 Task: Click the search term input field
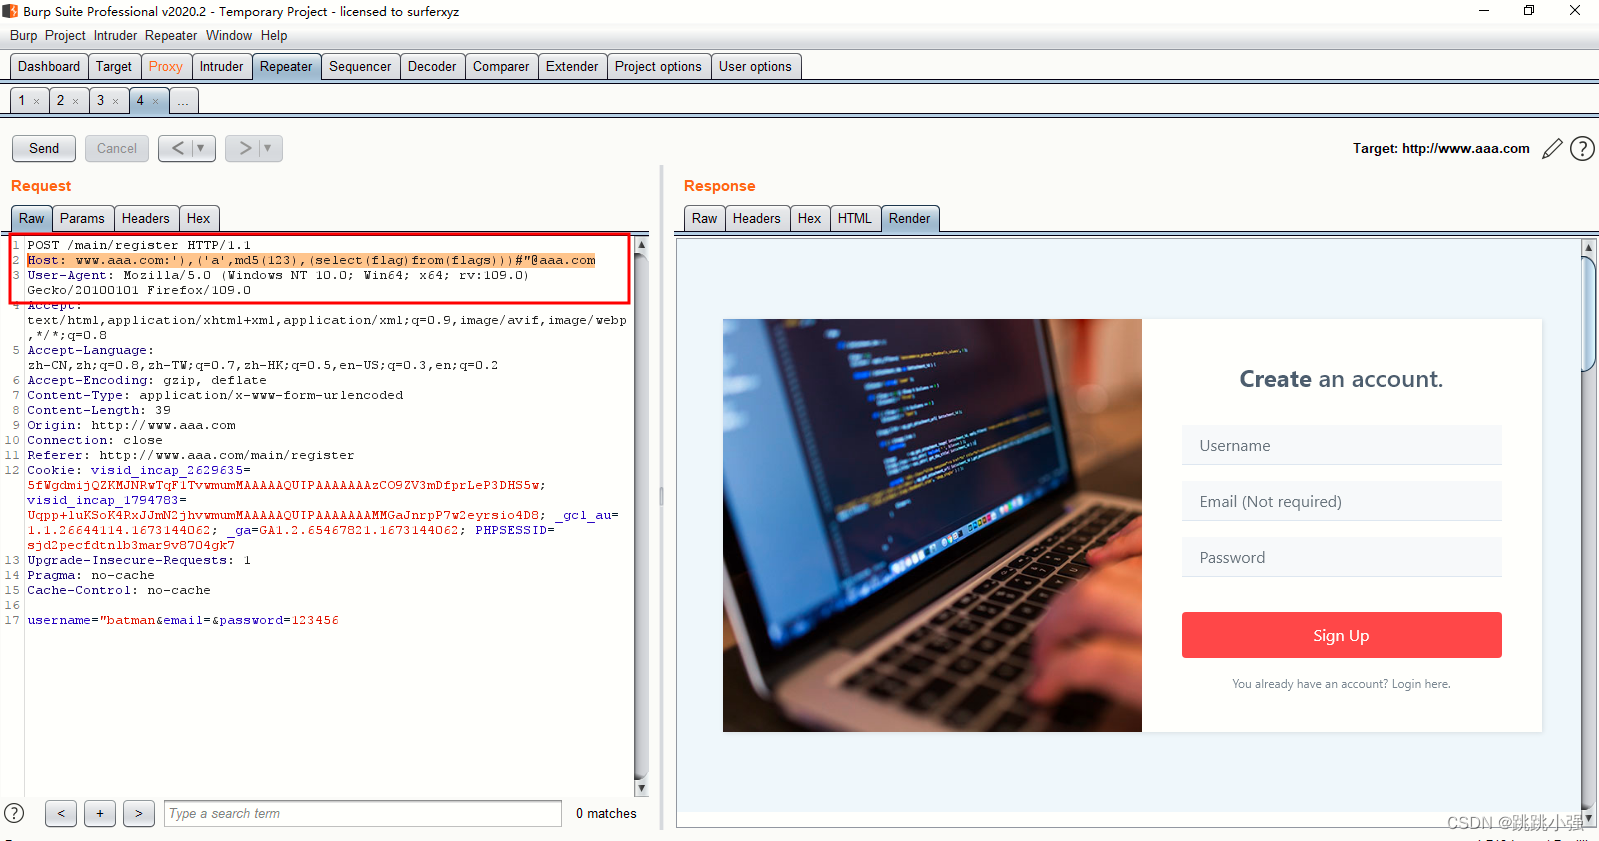click(363, 813)
